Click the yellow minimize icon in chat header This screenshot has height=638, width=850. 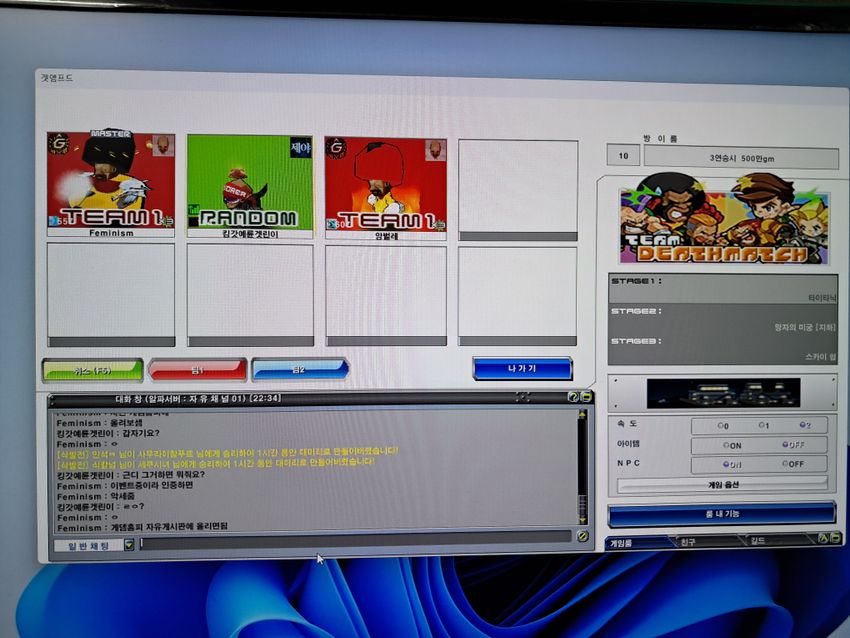(x=586, y=397)
